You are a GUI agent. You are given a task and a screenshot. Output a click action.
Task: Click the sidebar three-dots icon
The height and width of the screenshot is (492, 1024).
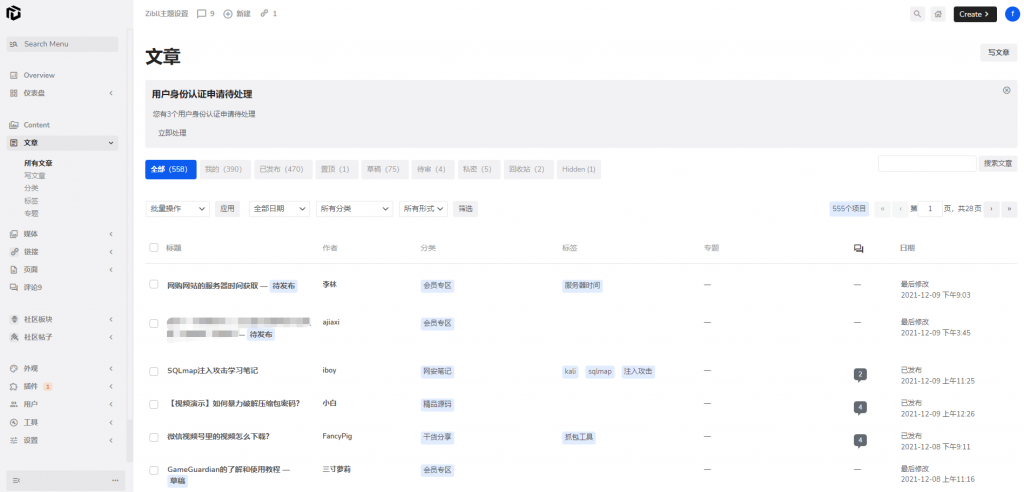(115, 480)
